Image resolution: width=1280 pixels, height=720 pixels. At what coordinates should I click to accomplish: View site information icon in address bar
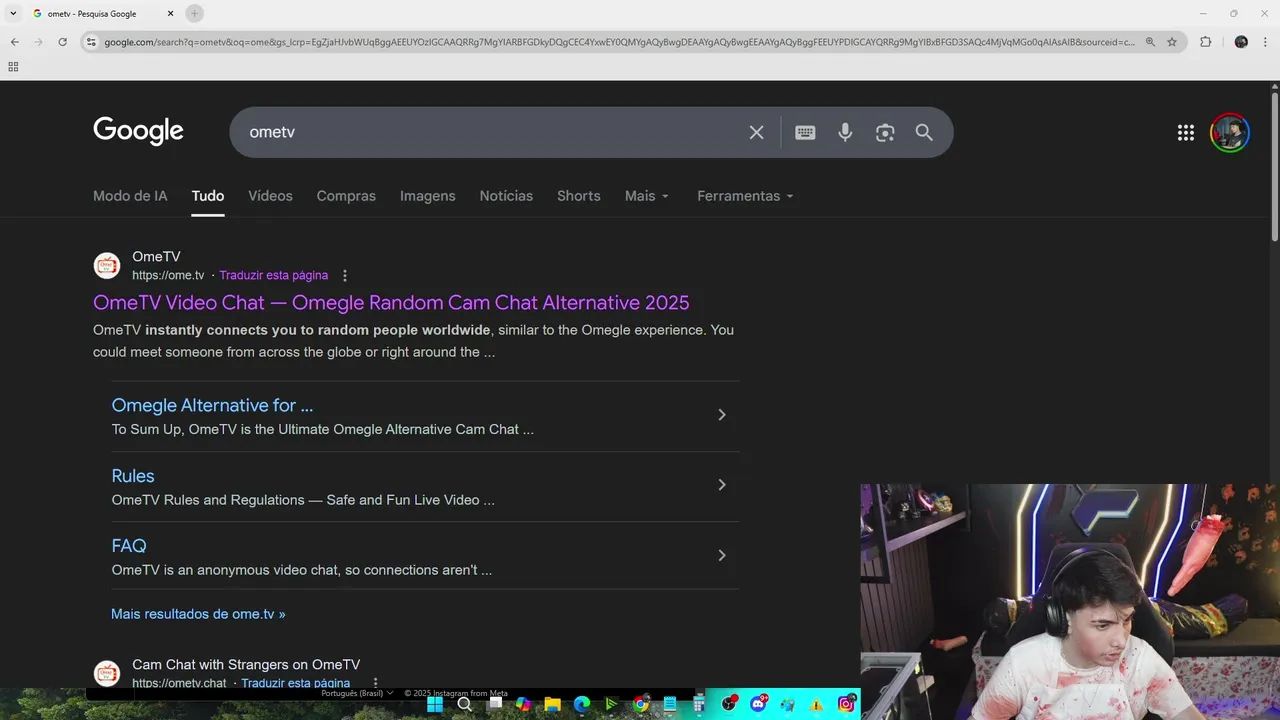click(x=91, y=42)
